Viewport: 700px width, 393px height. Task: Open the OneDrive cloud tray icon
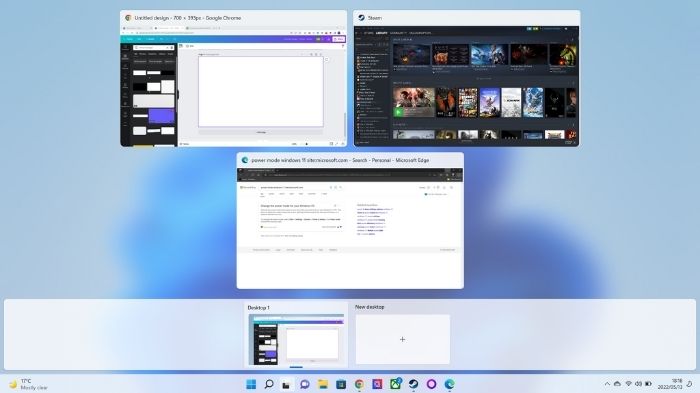tap(617, 384)
